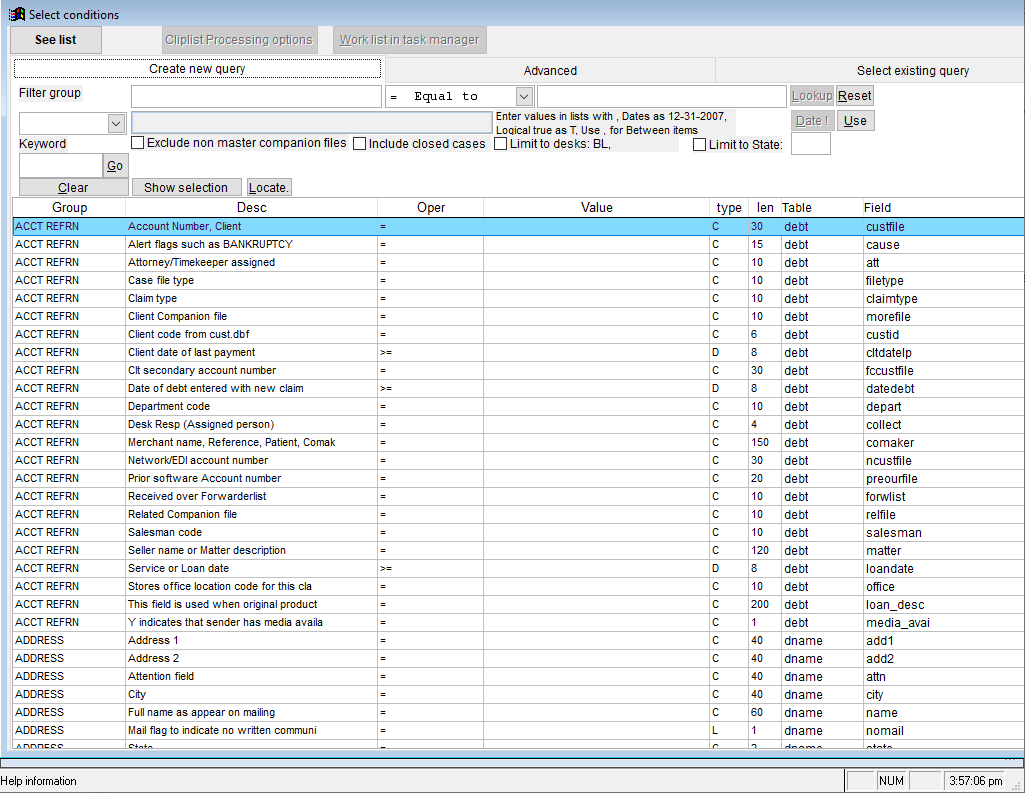Select Client date of last payment row
Screen dimensions: 1025x793
point(518,352)
